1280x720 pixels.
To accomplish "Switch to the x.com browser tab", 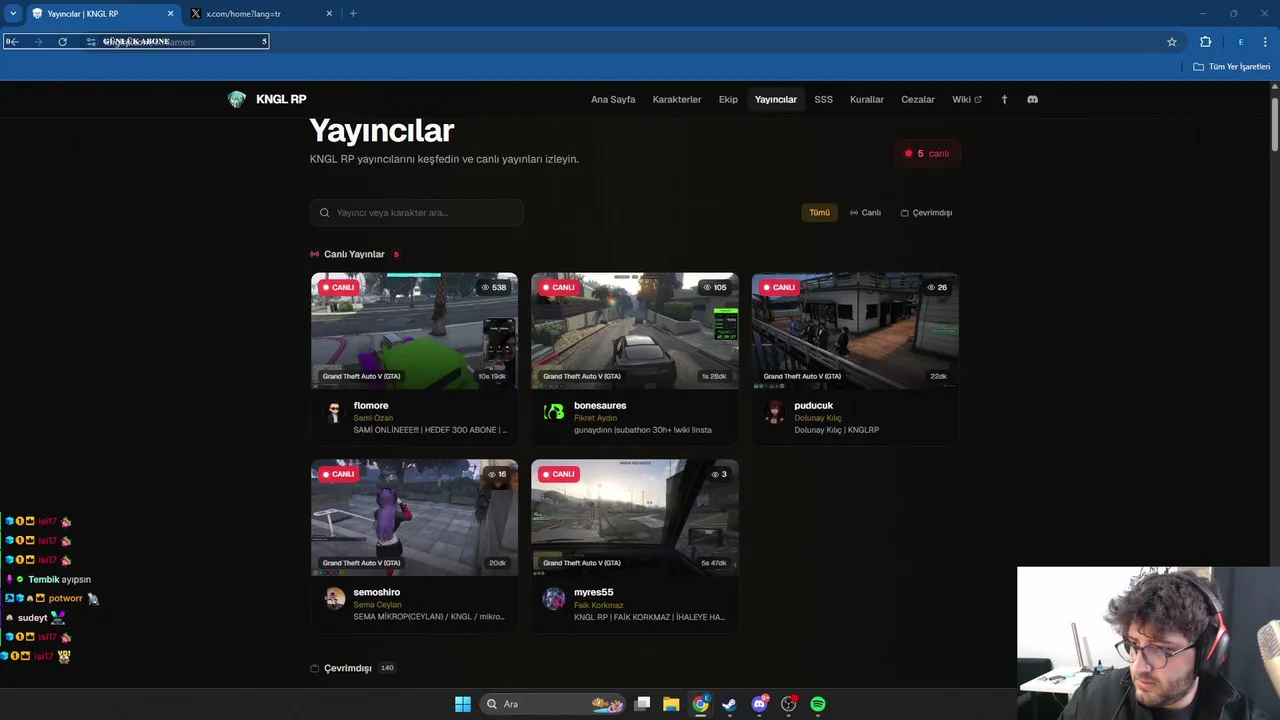I will (262, 14).
